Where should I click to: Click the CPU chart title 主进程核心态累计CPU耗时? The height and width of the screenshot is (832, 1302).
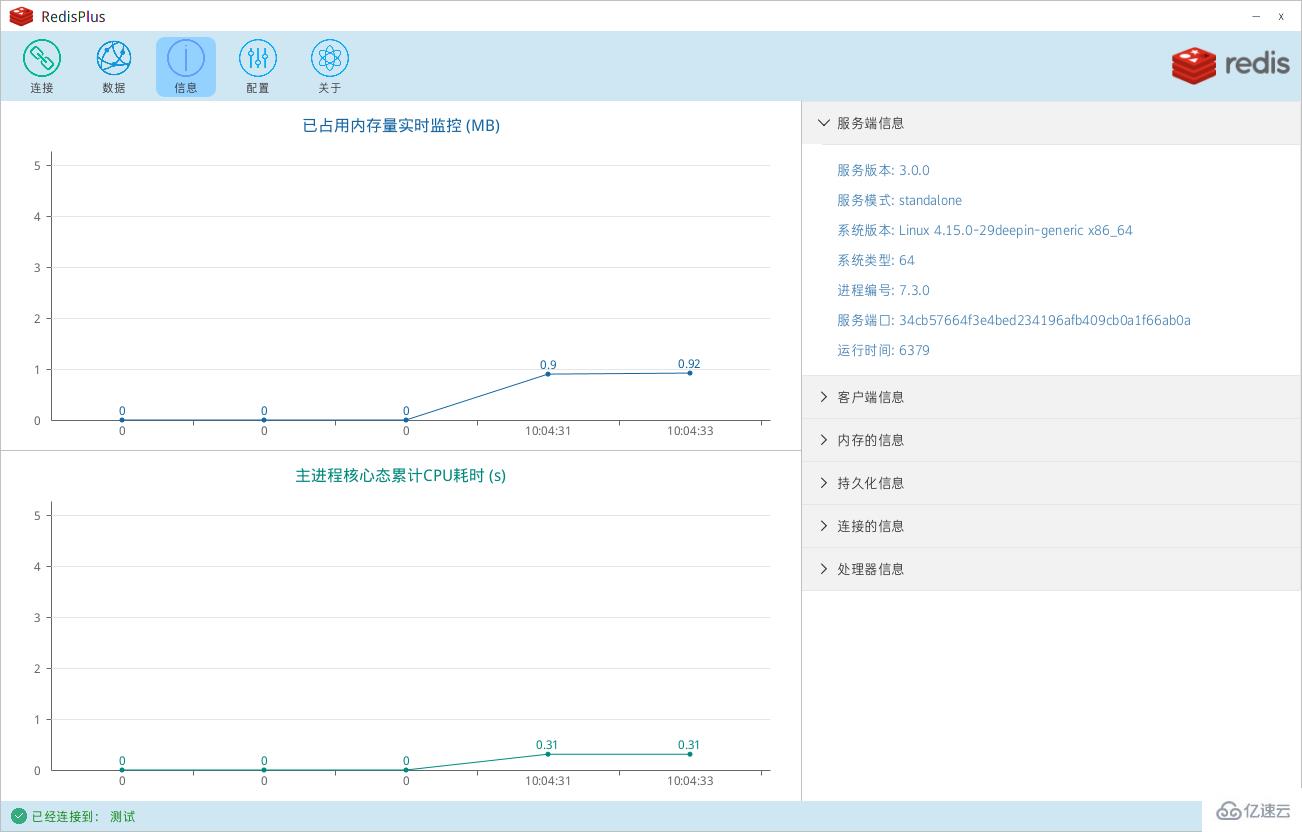coord(400,475)
